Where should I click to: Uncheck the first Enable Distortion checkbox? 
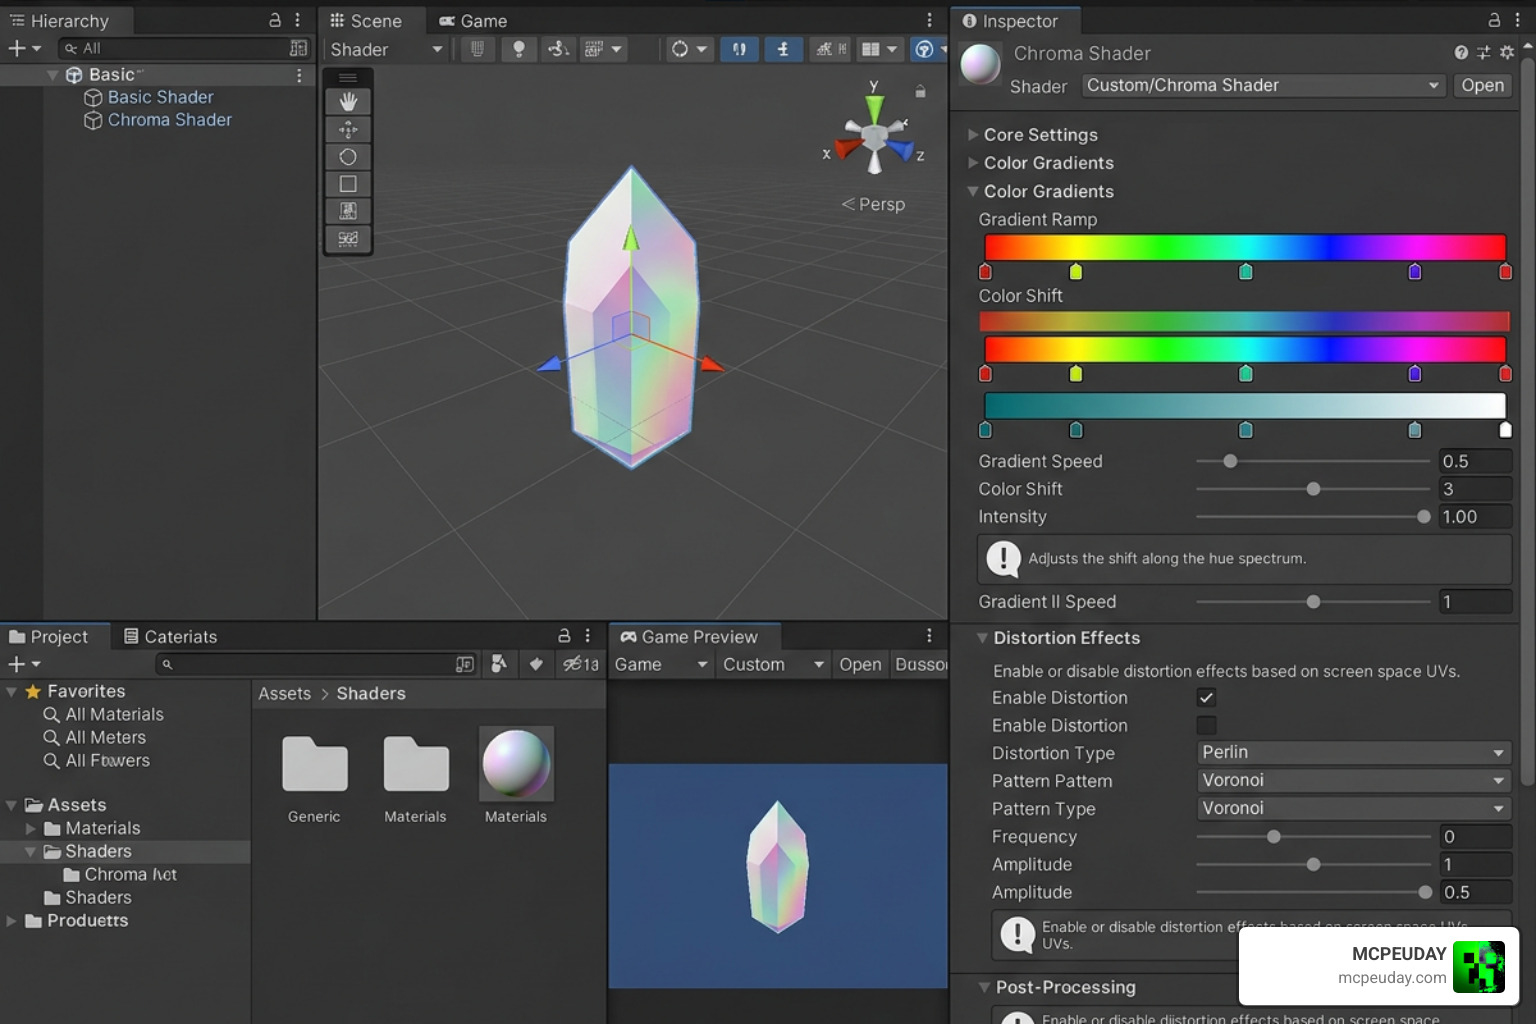coord(1206,698)
